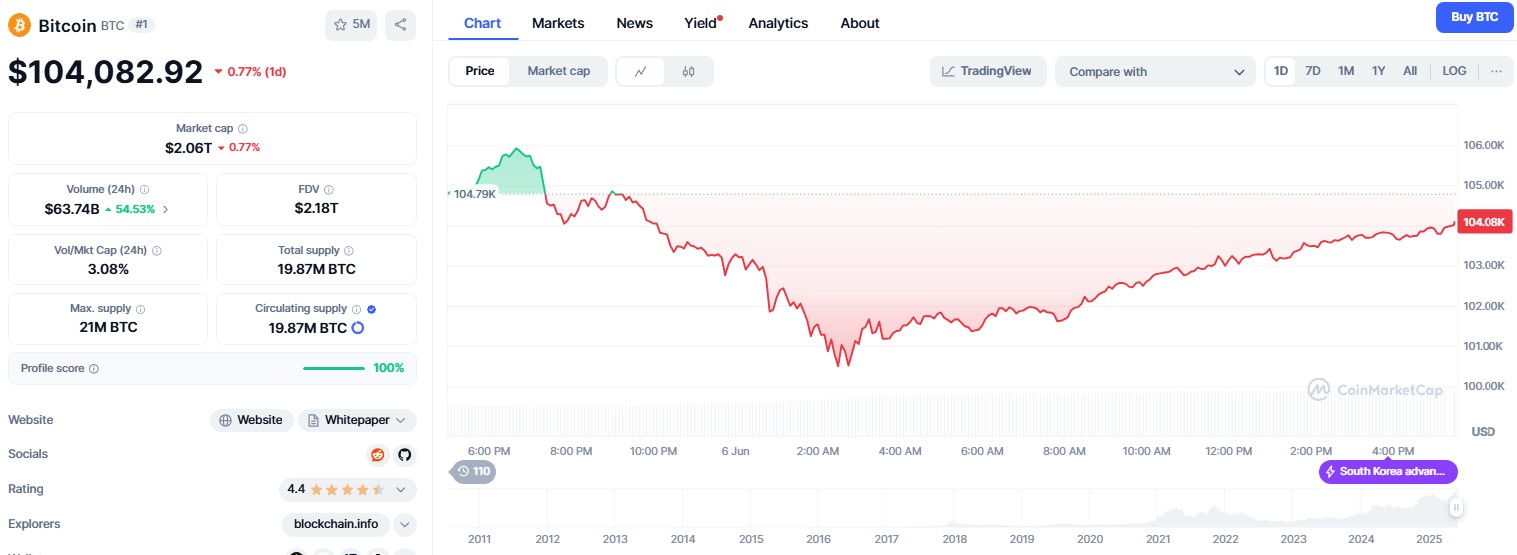Open the Compare with dropdown
Image resolution: width=1517 pixels, height=555 pixels.
tap(1154, 72)
